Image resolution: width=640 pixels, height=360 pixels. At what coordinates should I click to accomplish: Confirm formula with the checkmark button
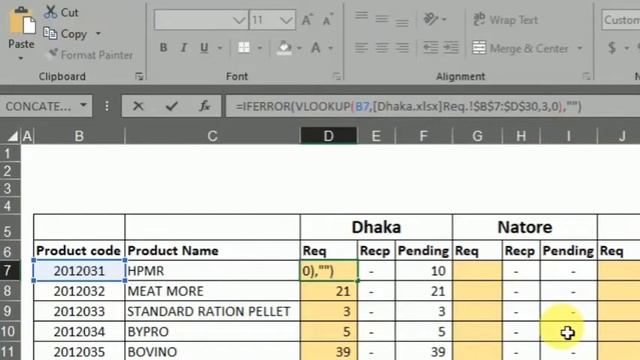point(171,106)
